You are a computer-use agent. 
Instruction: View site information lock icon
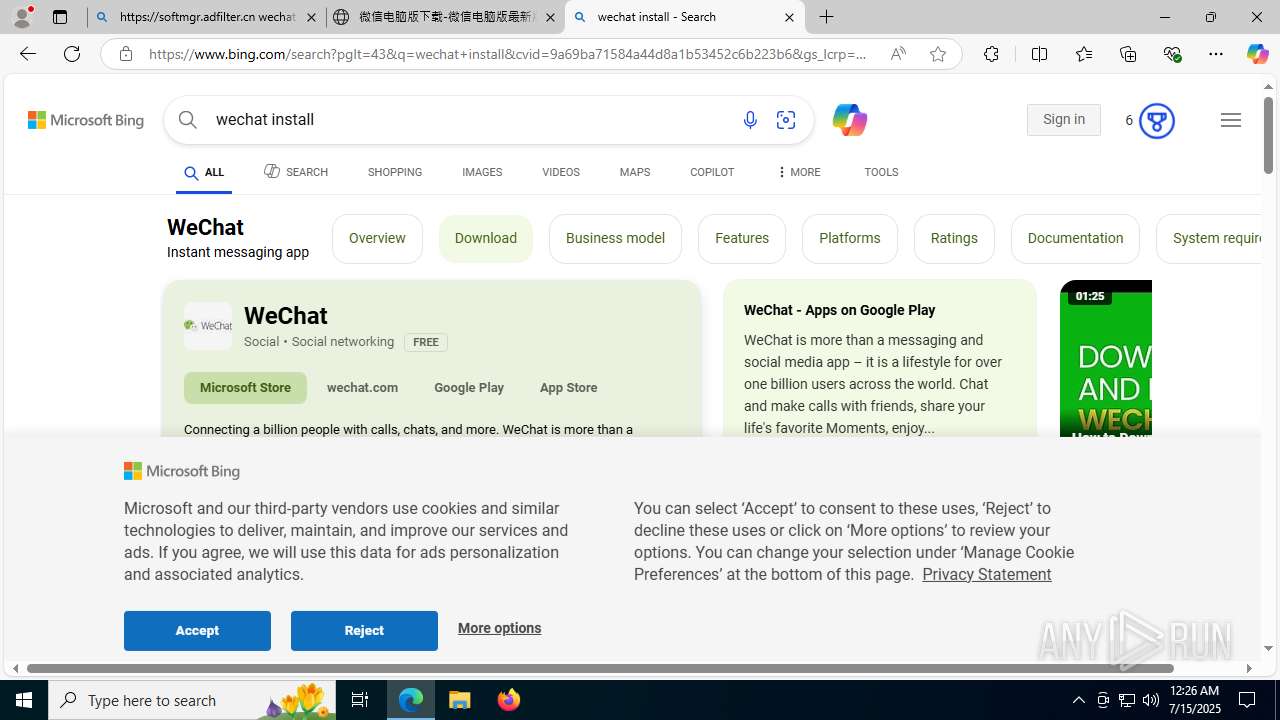126,54
